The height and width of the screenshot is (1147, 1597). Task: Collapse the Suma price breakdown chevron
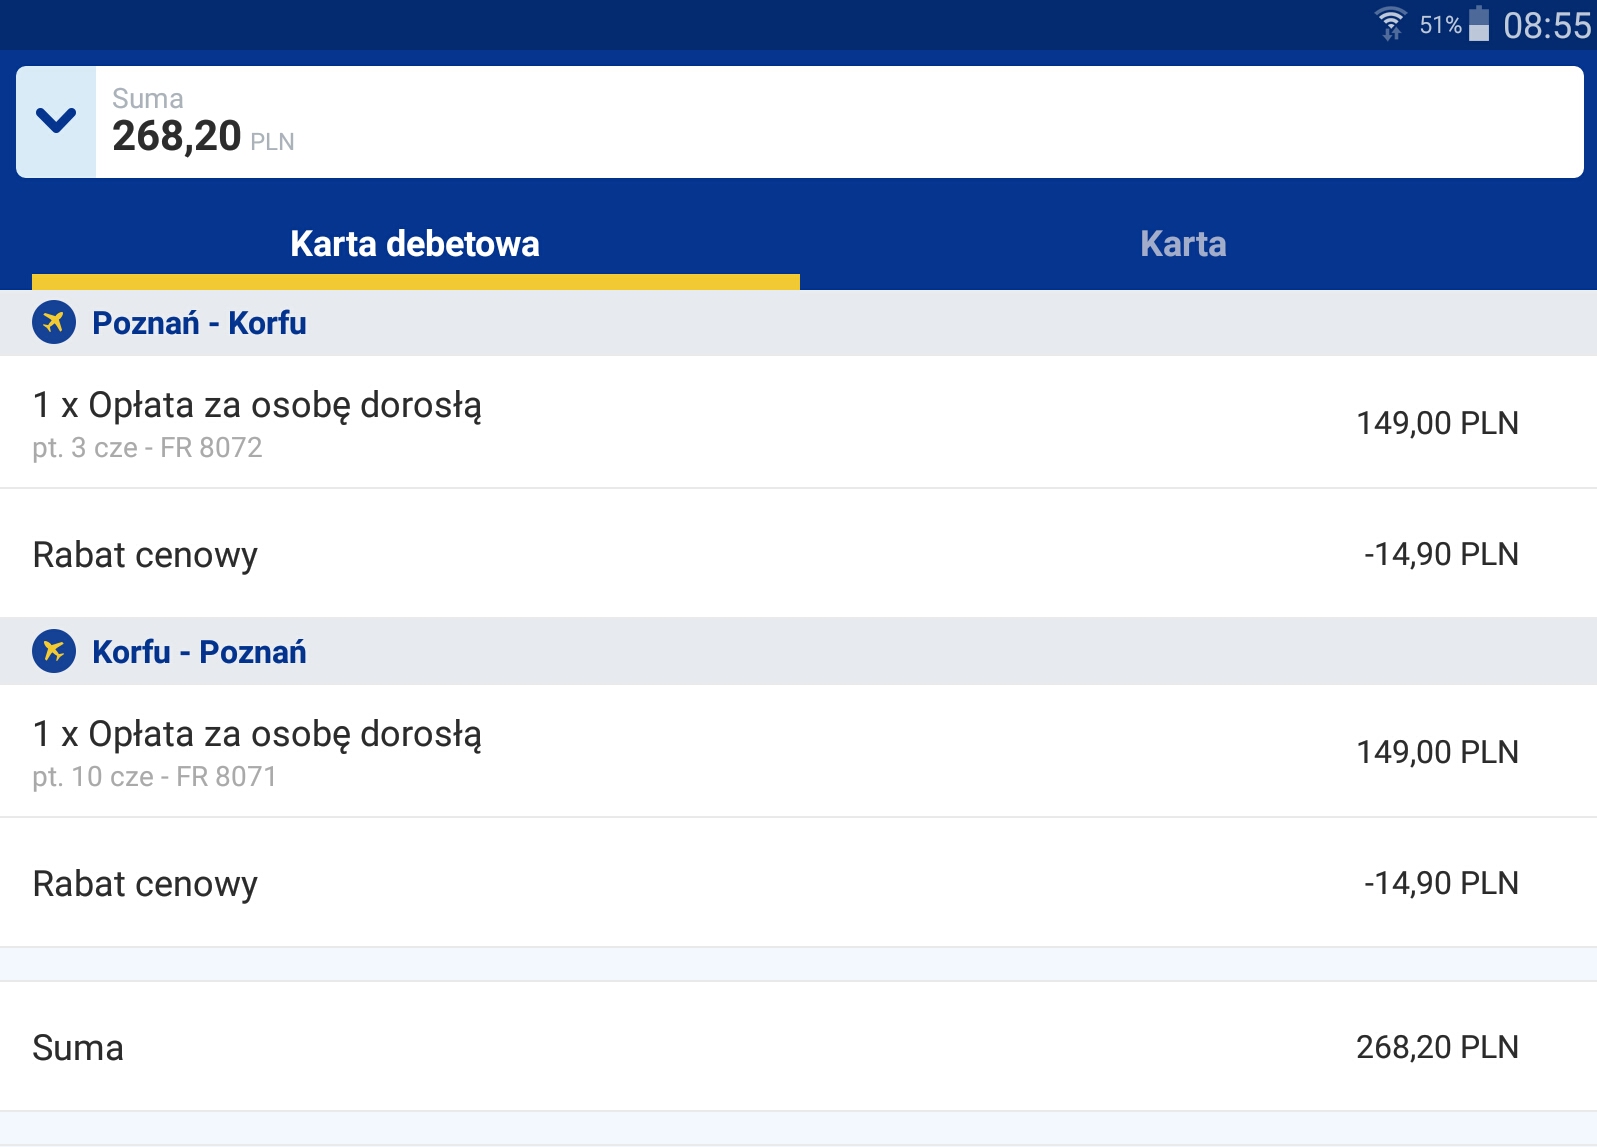(x=56, y=122)
